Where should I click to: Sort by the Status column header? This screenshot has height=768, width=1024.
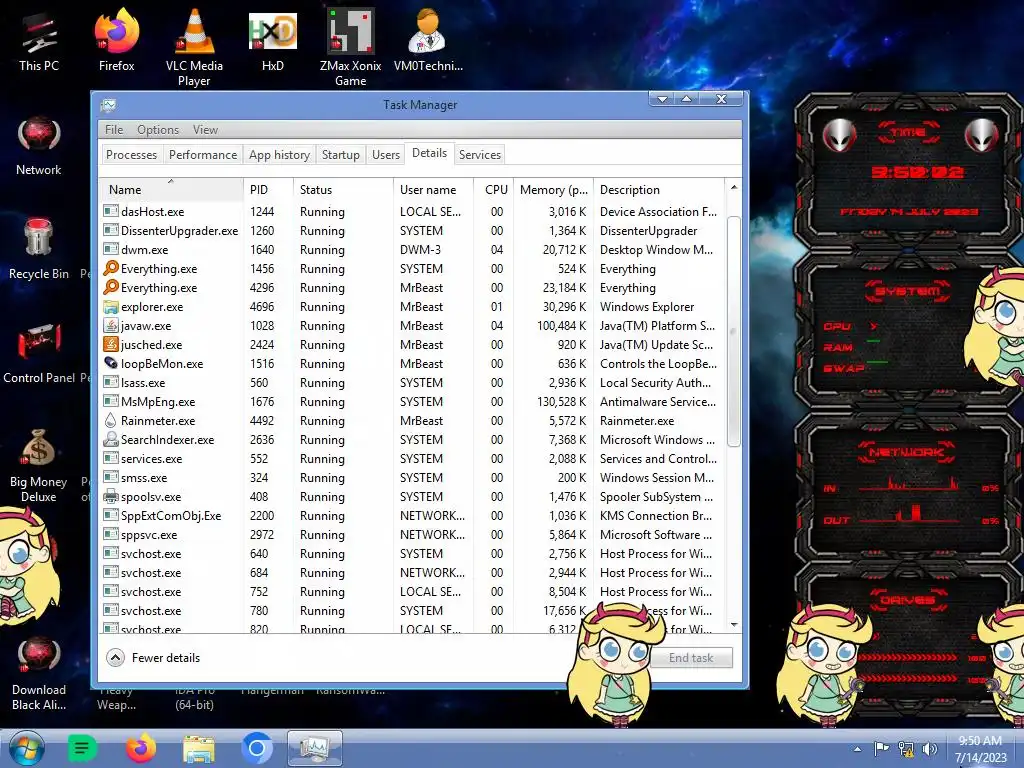[344, 189]
